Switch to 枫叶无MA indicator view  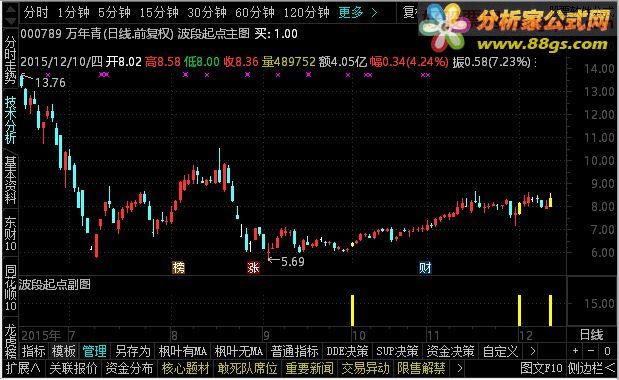pyautogui.click(x=238, y=351)
